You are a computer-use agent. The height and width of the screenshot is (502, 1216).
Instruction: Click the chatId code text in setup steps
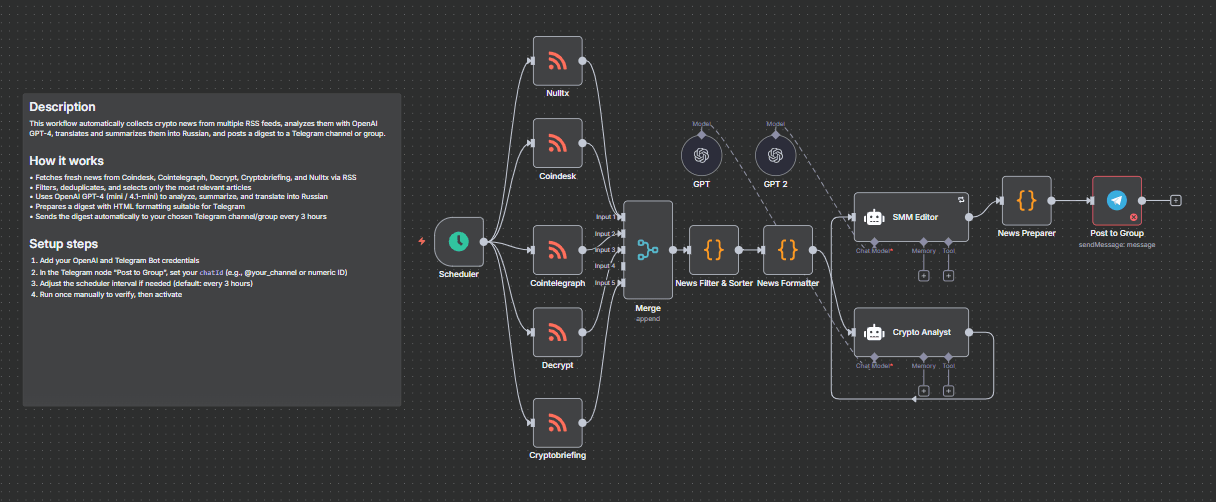[x=212, y=272]
